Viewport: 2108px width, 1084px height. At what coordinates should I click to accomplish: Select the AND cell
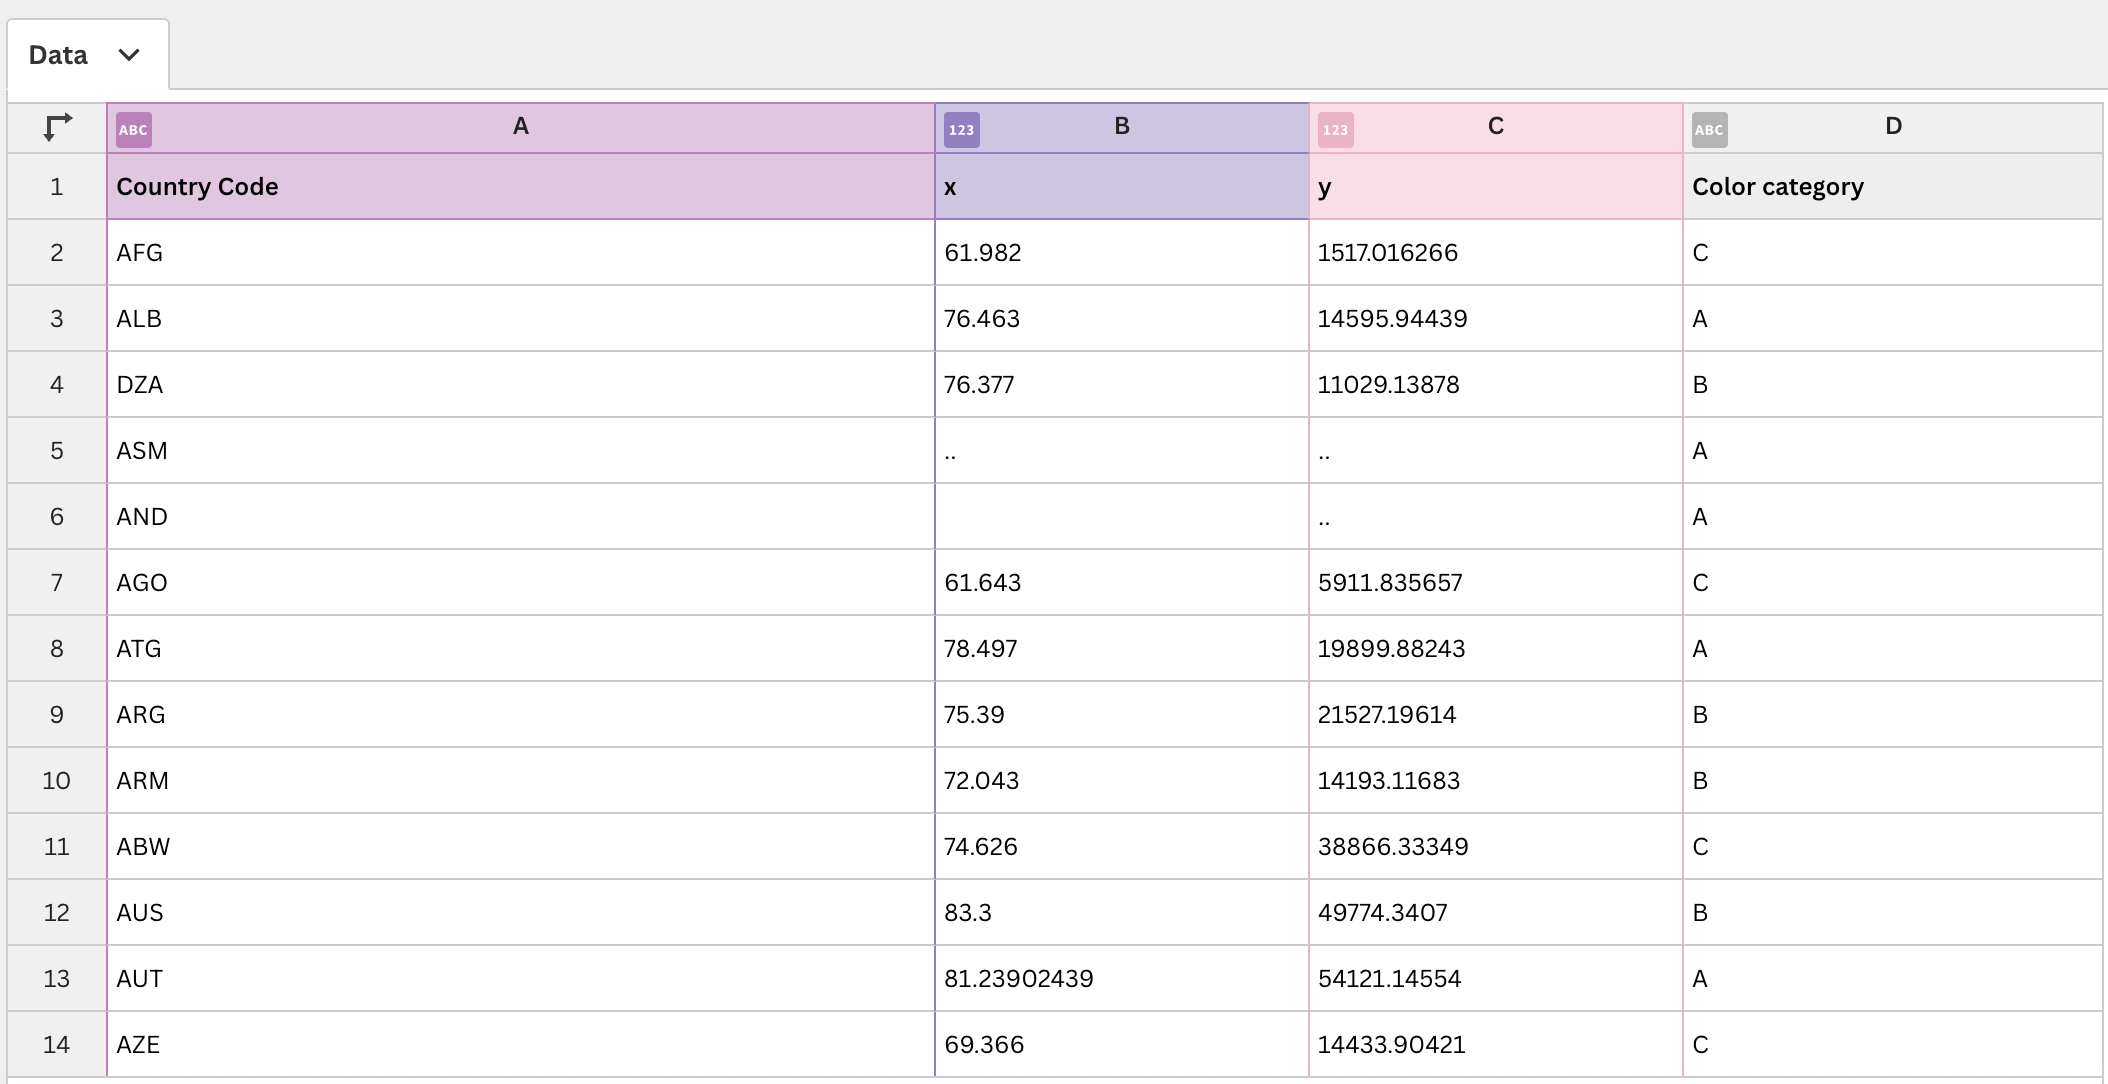[521, 517]
